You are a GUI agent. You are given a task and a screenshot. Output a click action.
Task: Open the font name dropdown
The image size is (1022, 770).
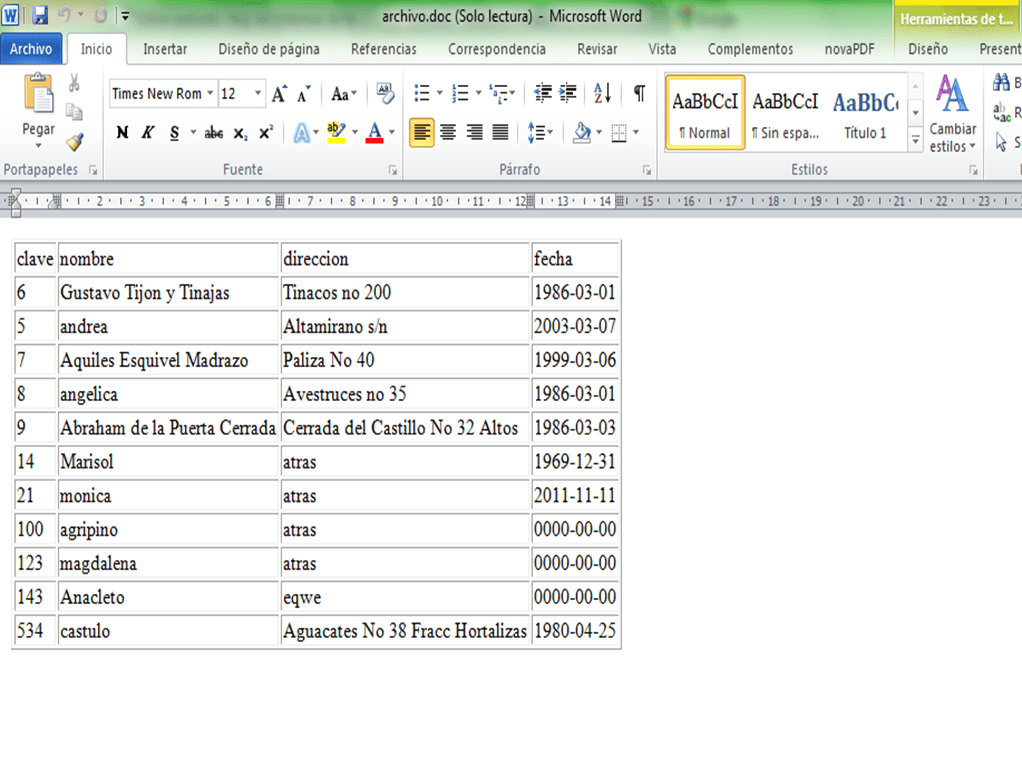pos(210,94)
